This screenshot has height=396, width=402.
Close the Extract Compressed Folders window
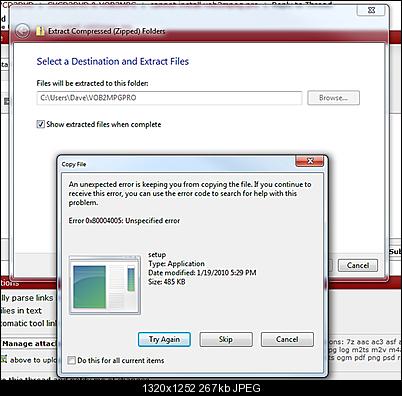tap(371, 10)
